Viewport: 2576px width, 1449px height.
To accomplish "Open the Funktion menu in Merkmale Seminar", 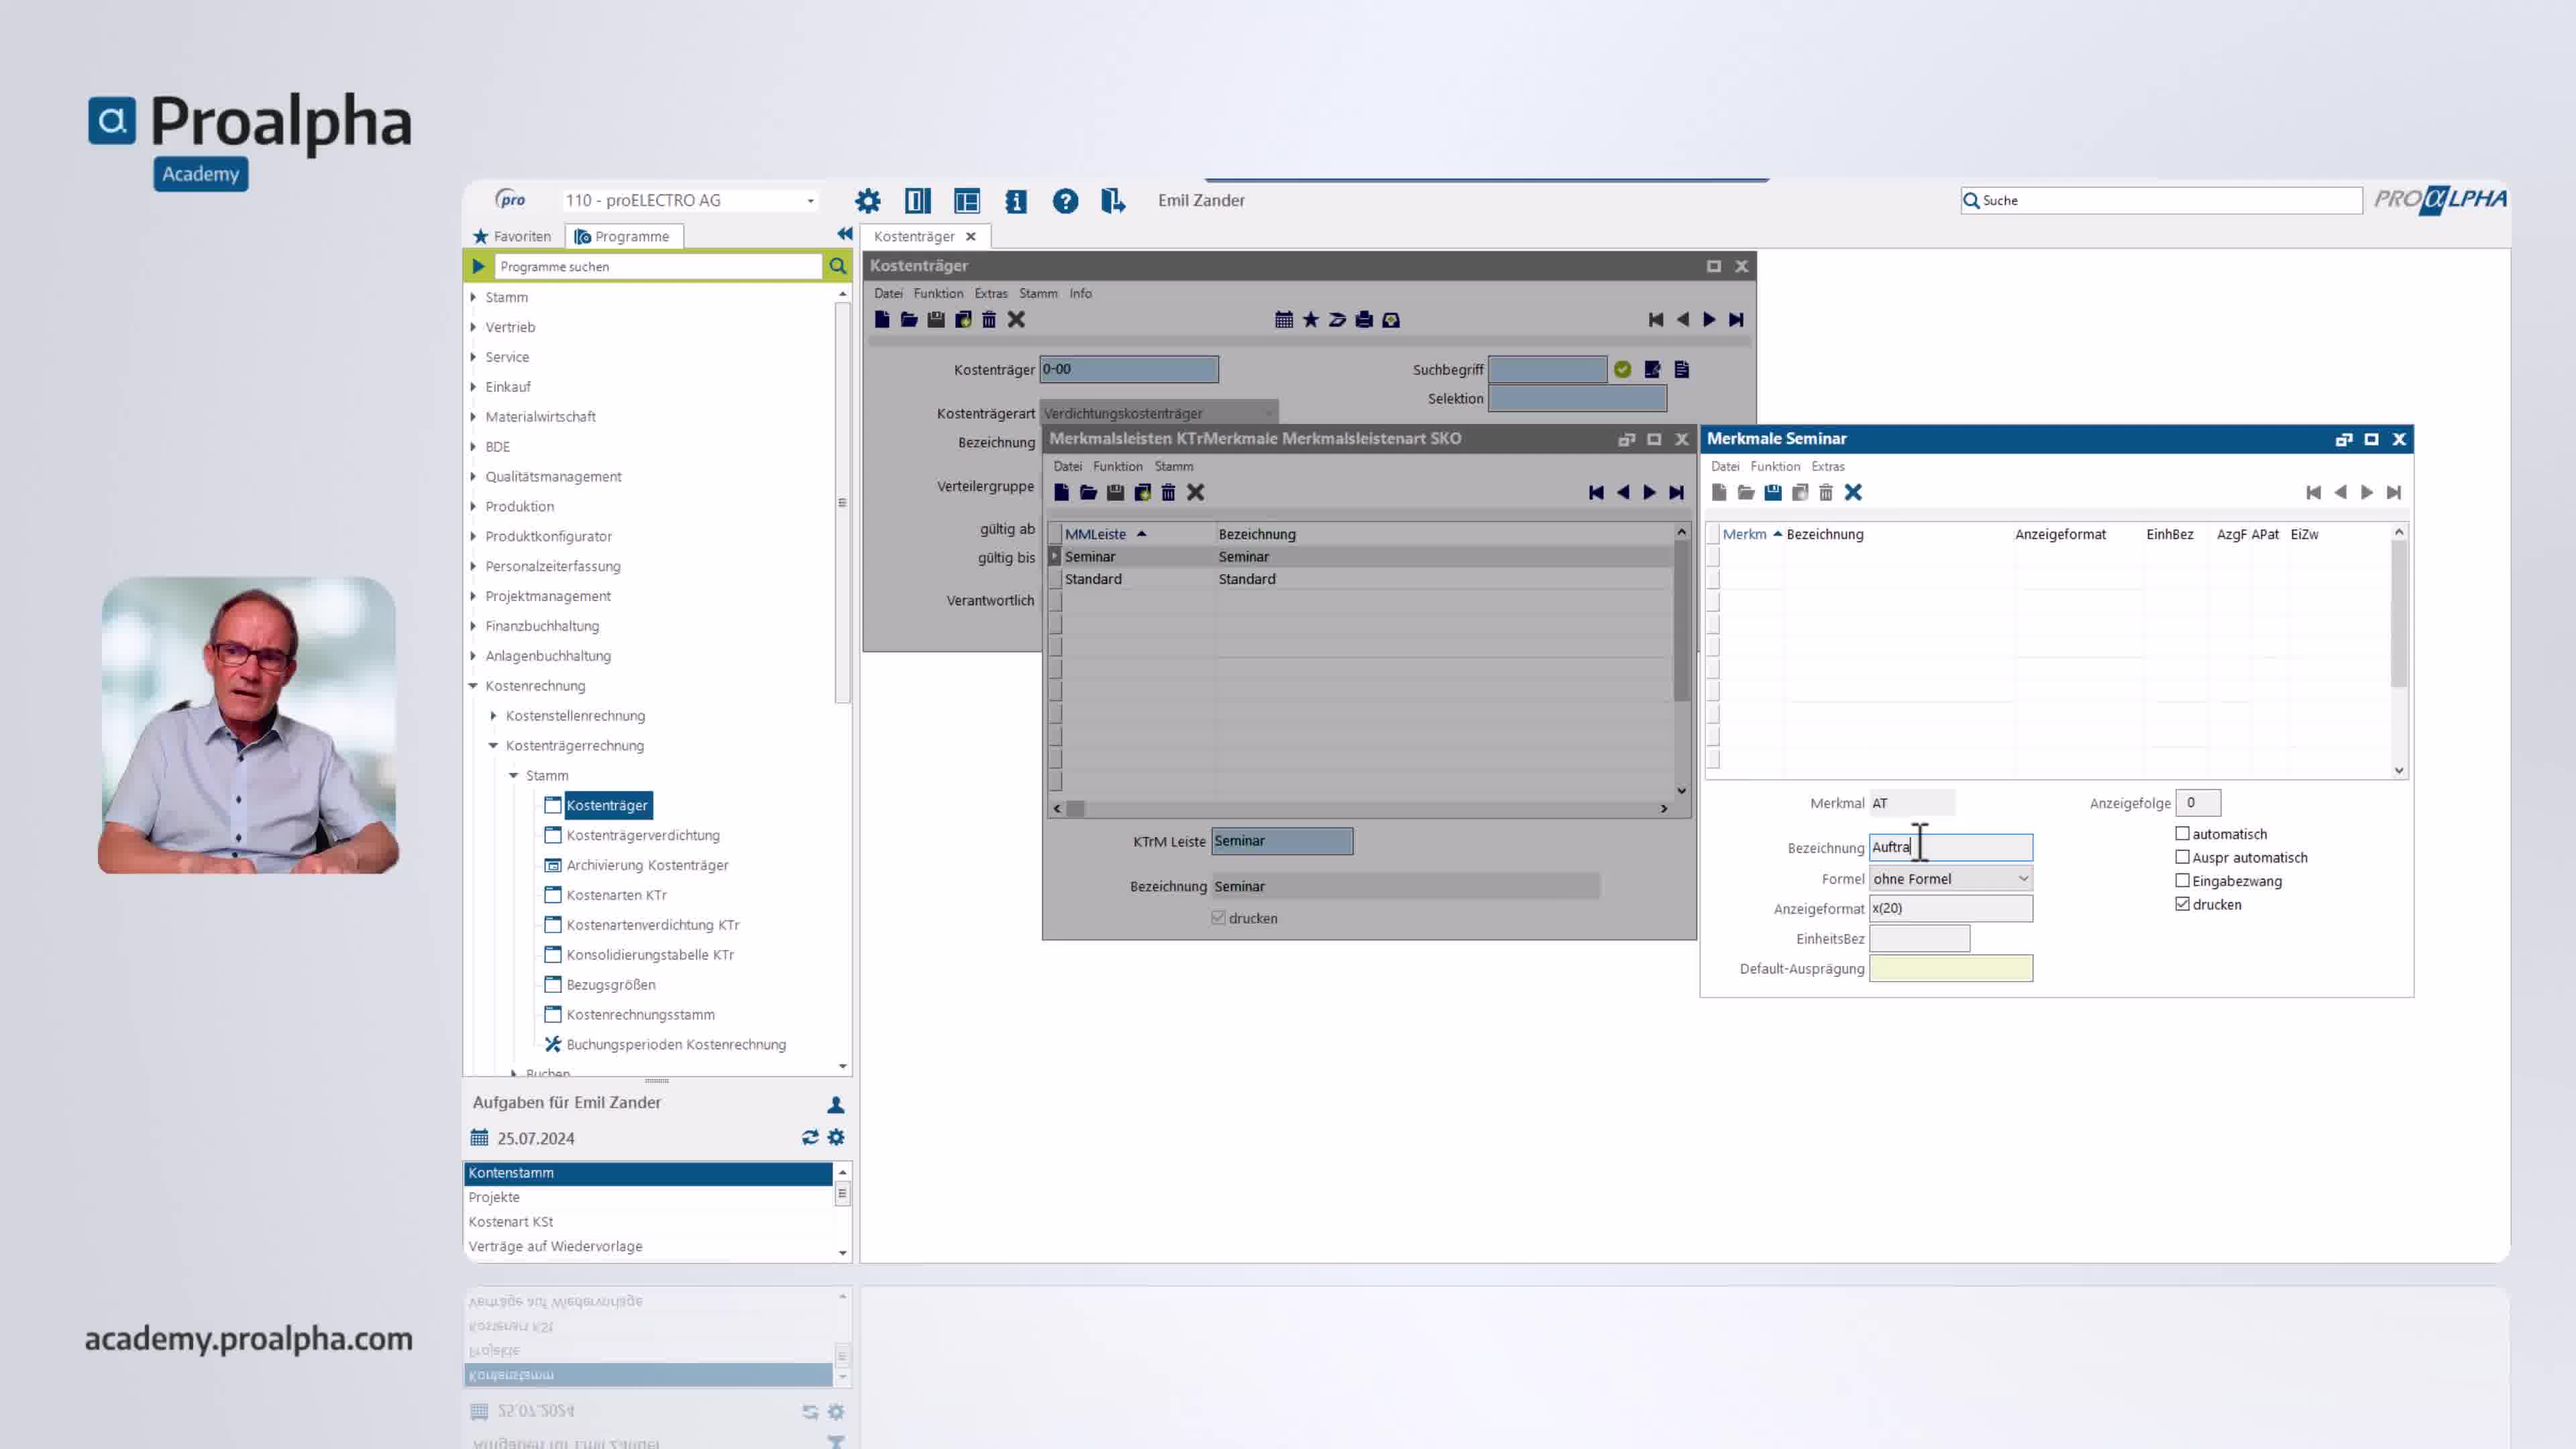I will coord(1774,466).
